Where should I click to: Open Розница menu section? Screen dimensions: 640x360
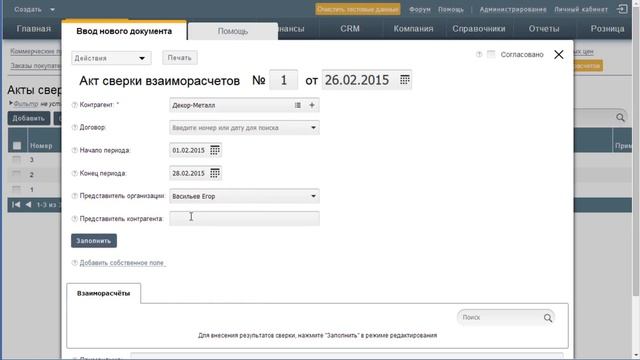[x=607, y=29]
